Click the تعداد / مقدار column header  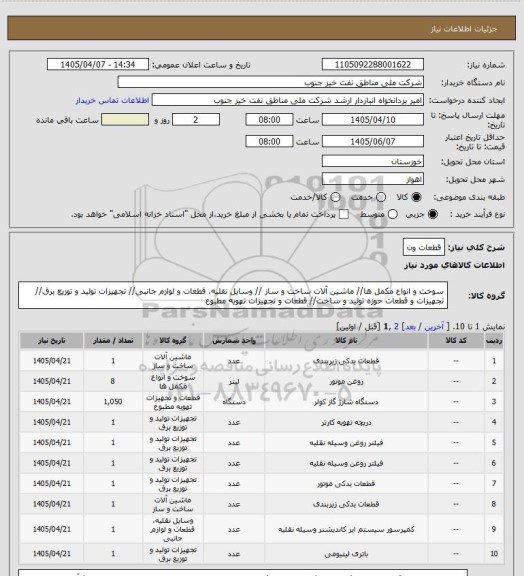[113, 341]
